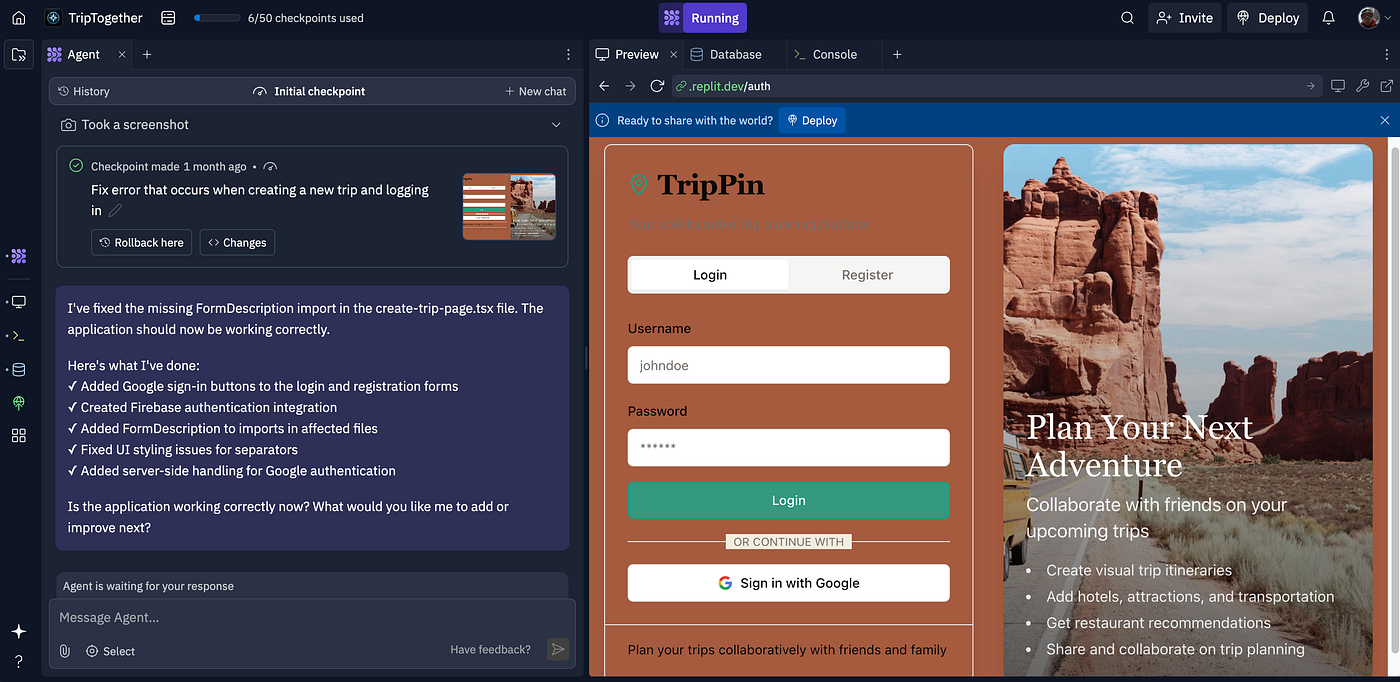Click the globe publishing icon in the sidebar
The width and height of the screenshot is (1400, 682).
18,403
